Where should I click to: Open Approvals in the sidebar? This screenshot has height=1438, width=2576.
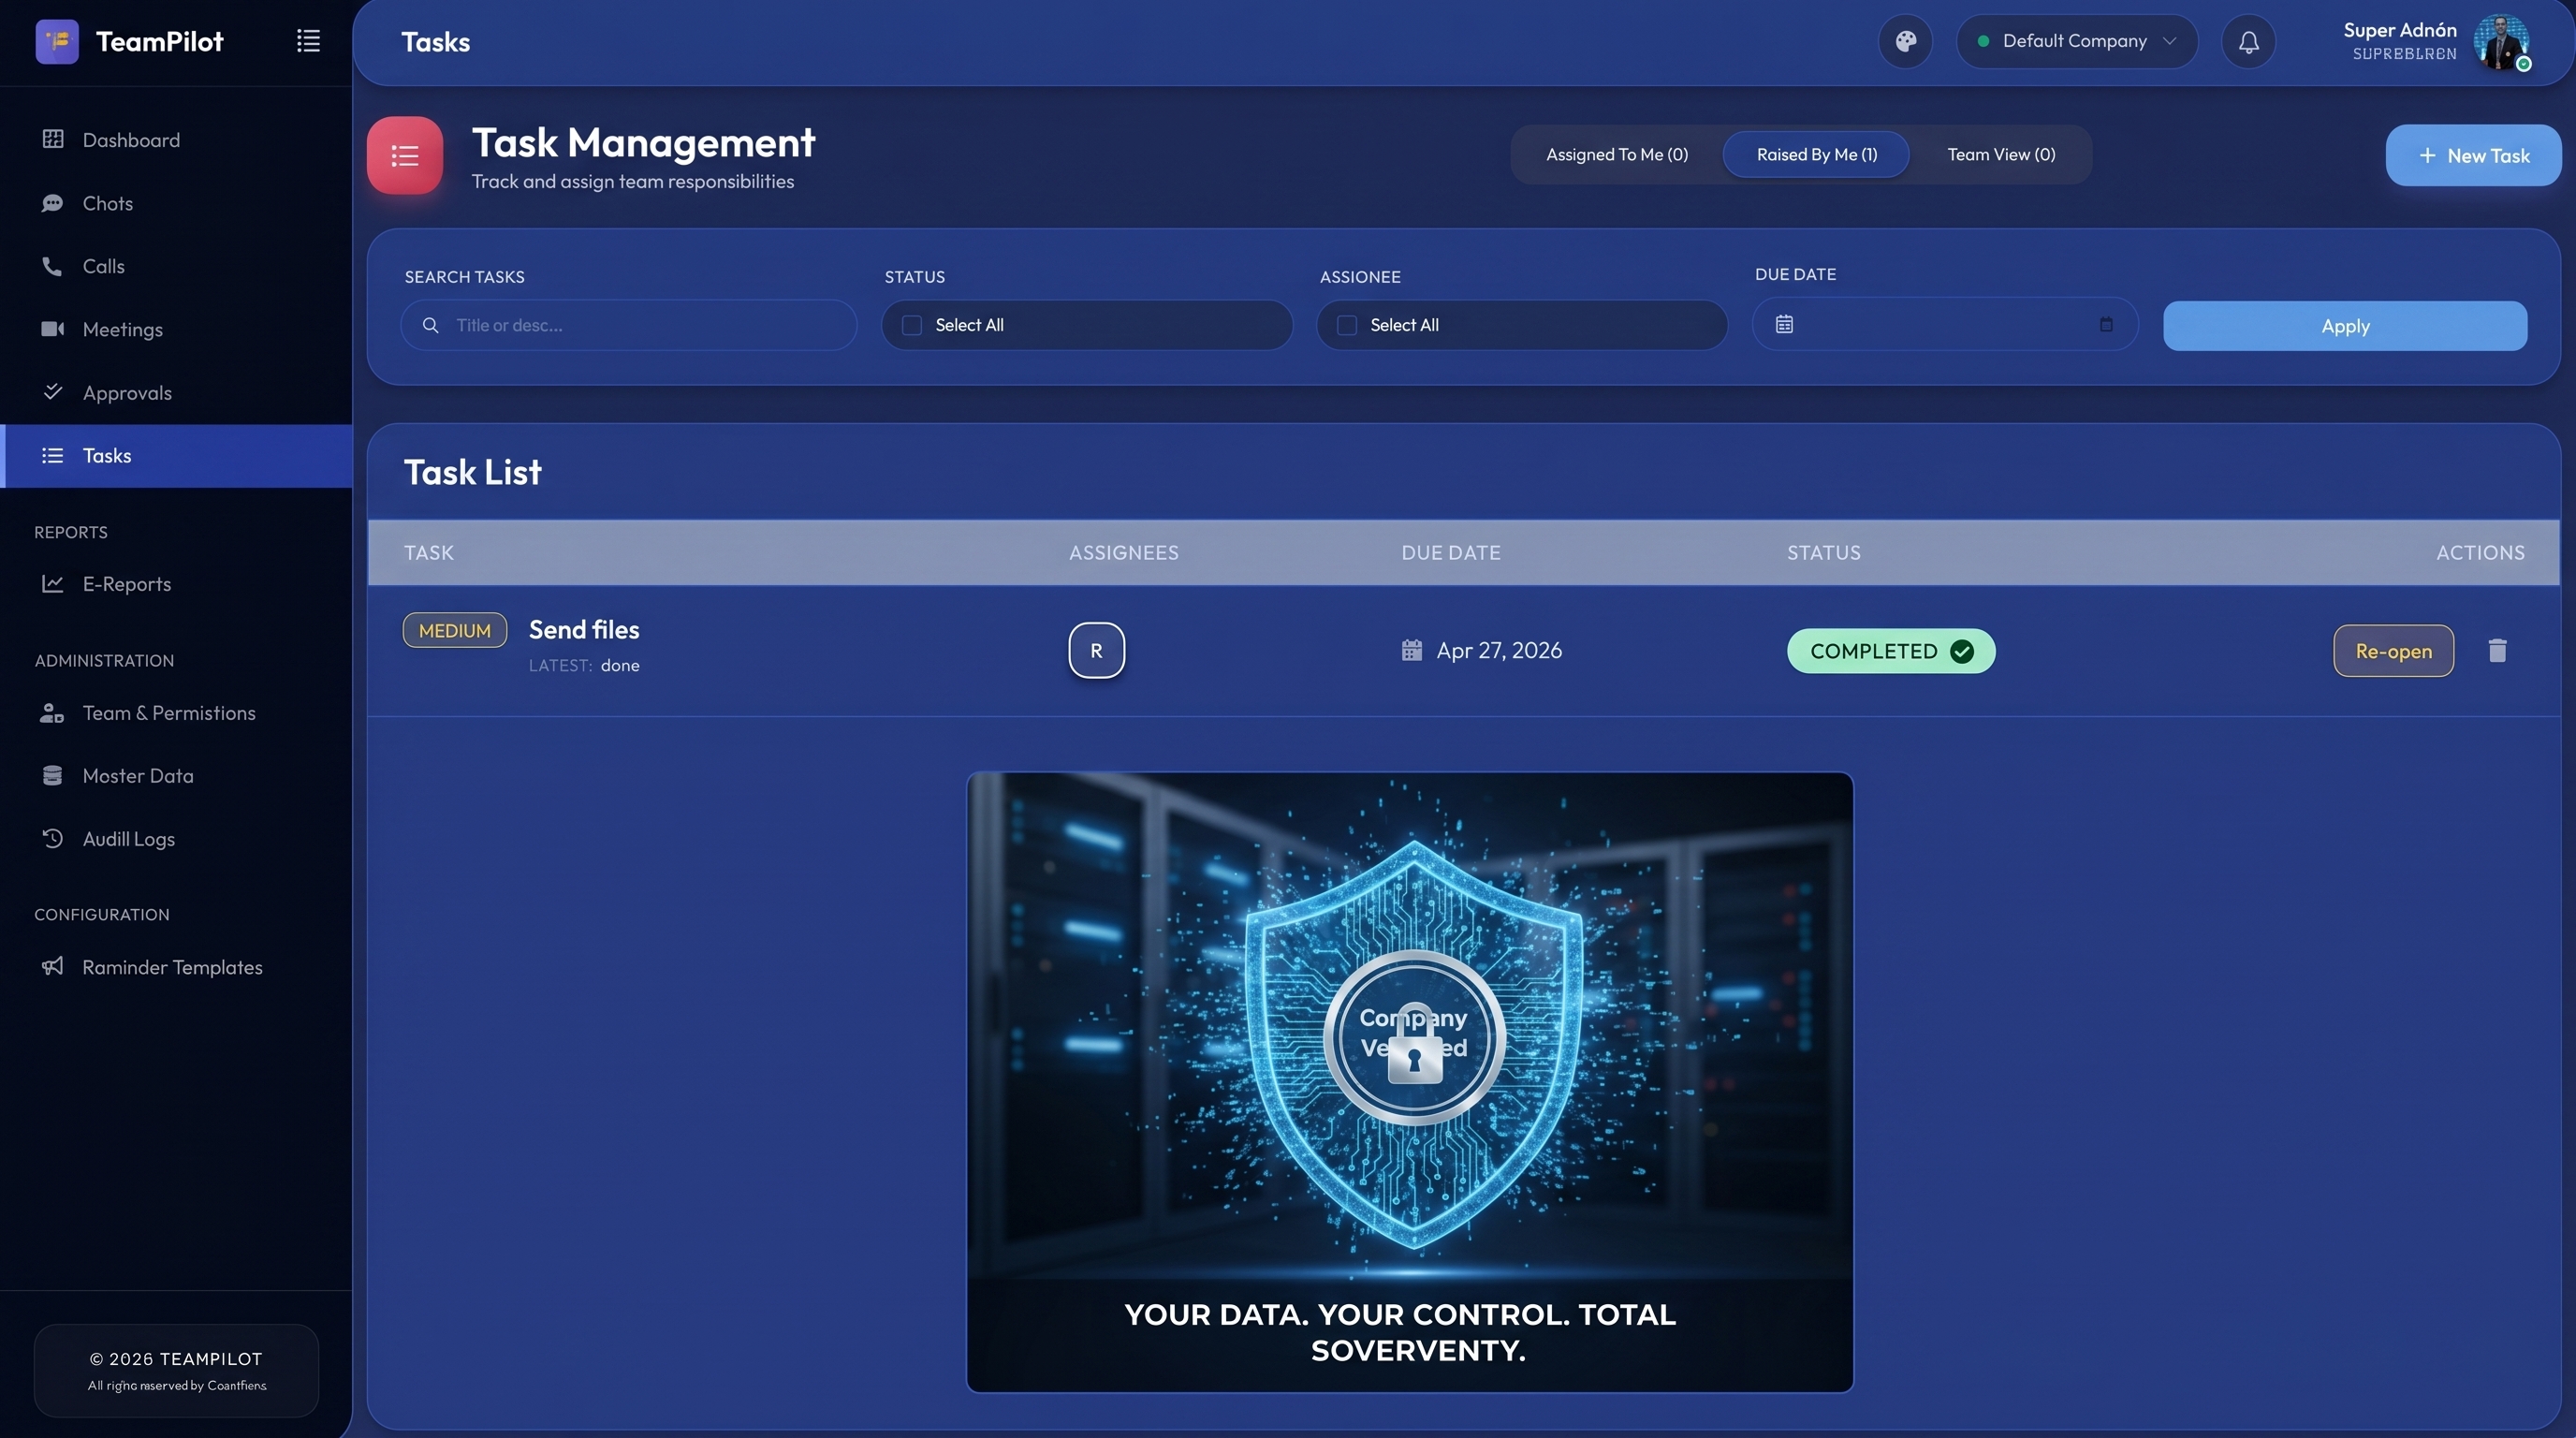tap(176, 392)
